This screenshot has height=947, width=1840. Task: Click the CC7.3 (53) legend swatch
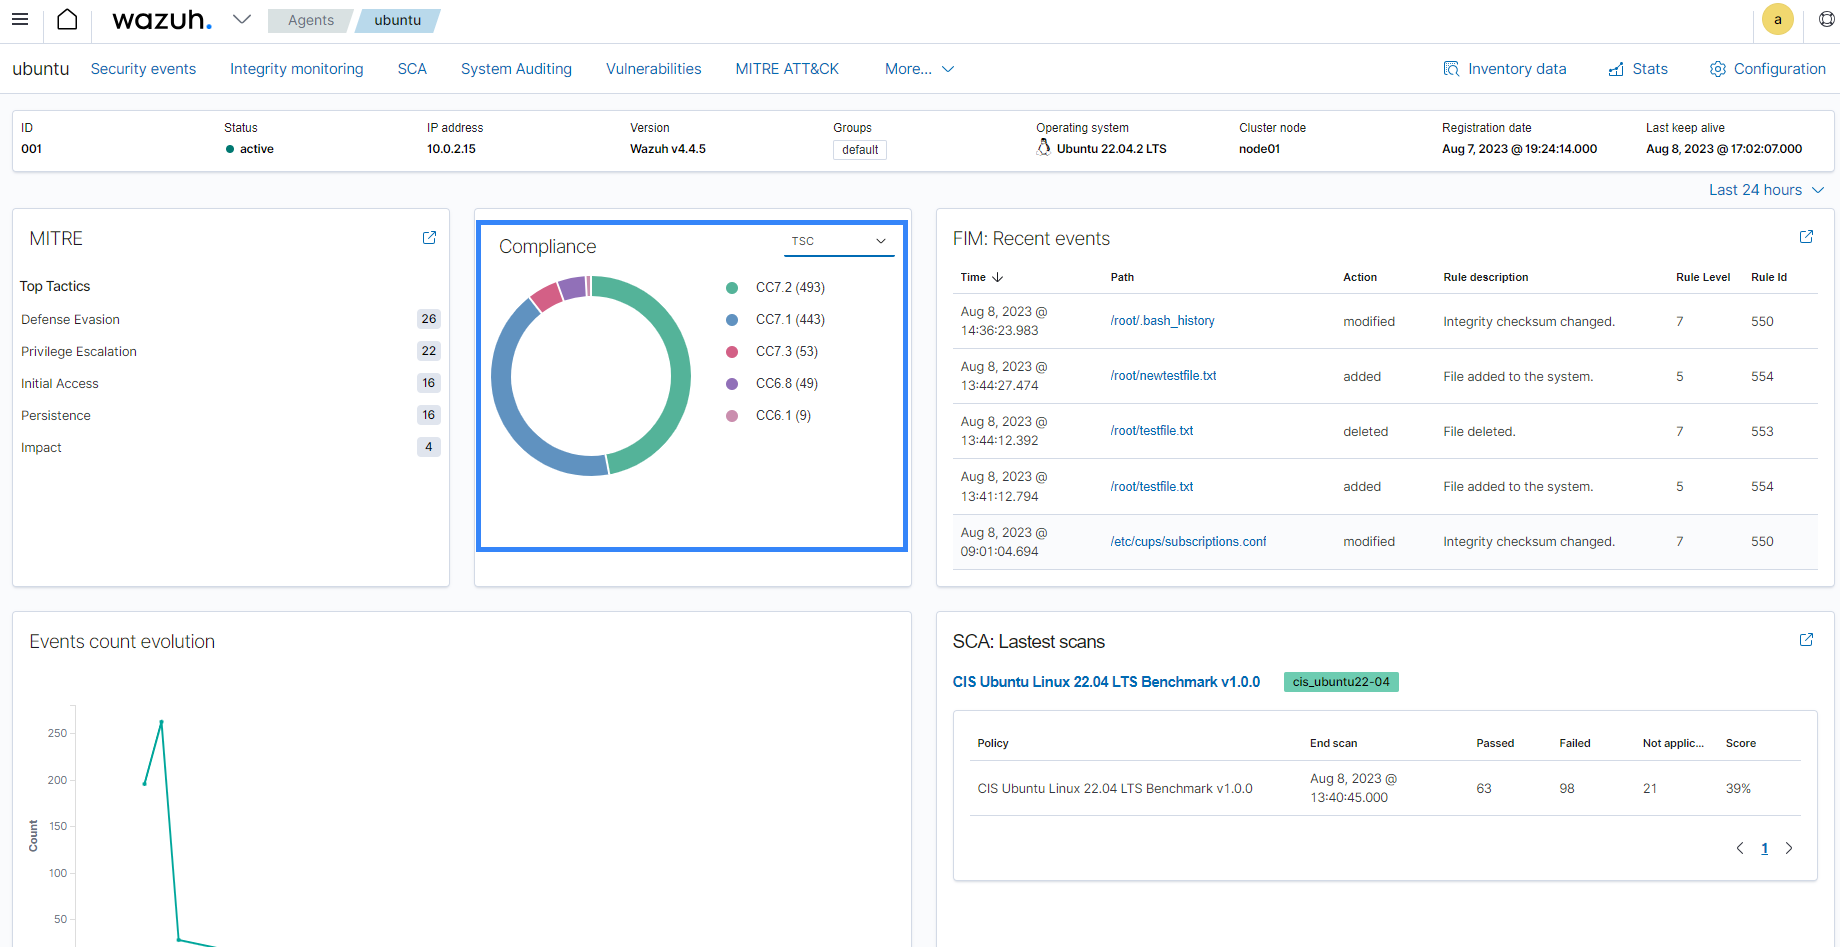tap(732, 352)
